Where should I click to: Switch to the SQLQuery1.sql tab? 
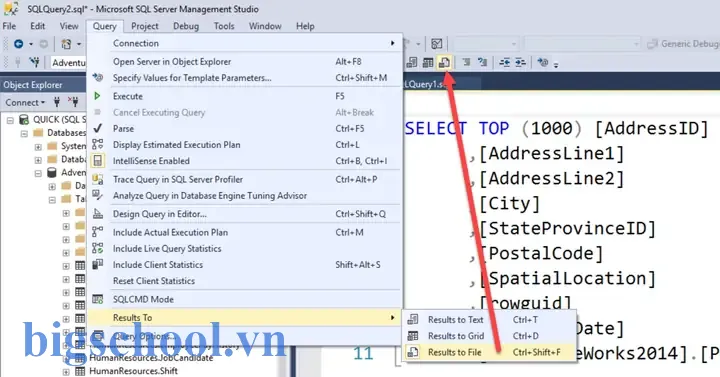441,84
